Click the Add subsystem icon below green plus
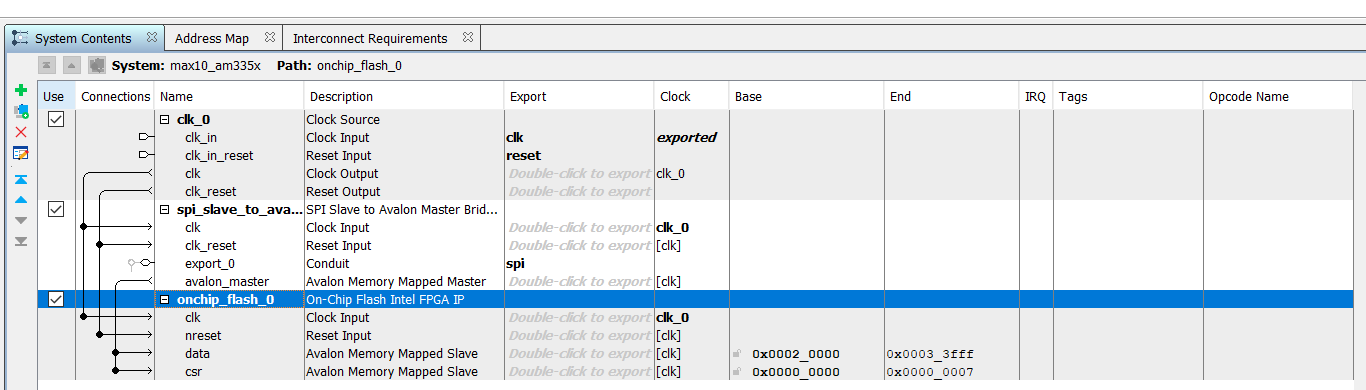1366x390 pixels. 21,110
